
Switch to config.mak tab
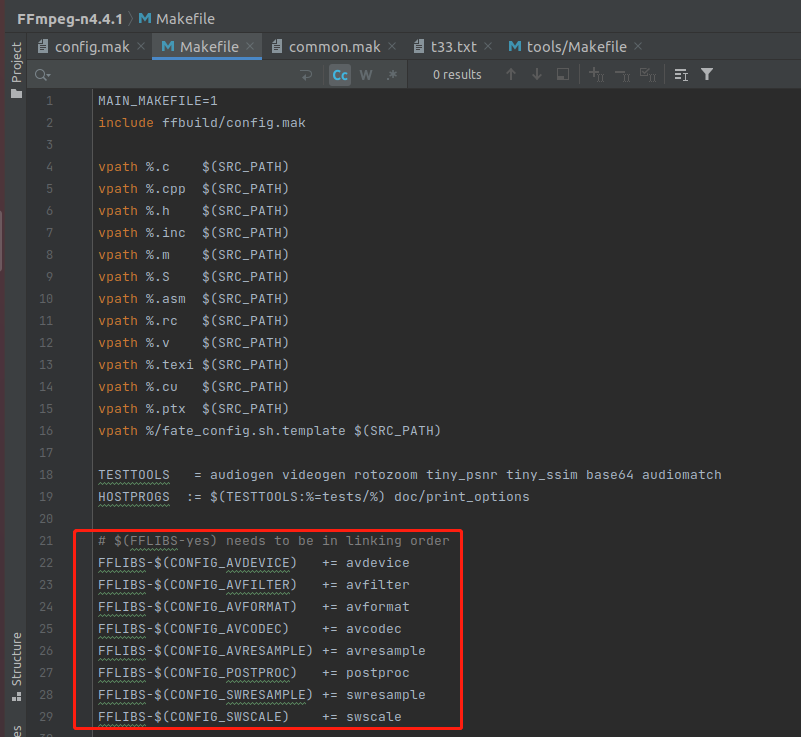[x=92, y=47]
